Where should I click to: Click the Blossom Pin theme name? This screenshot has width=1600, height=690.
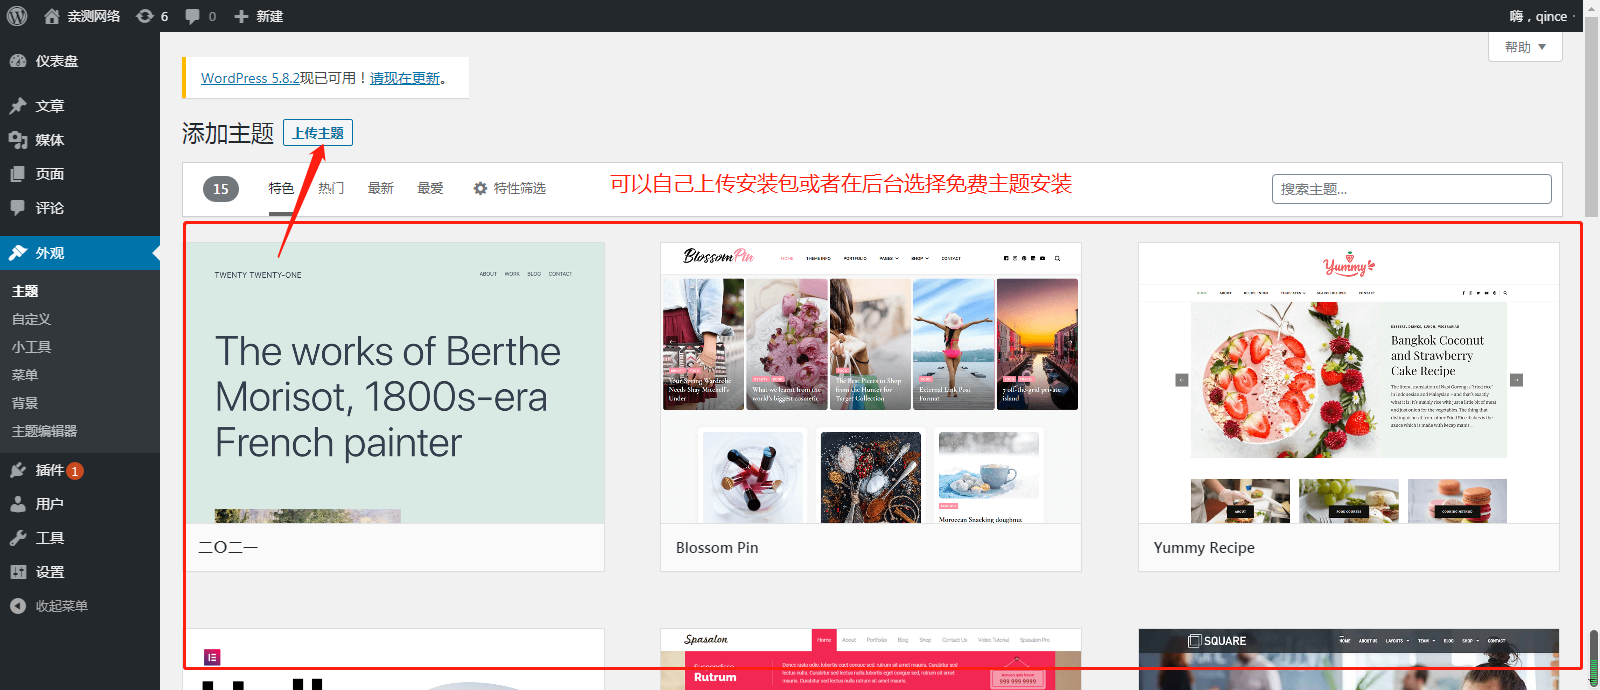717,548
